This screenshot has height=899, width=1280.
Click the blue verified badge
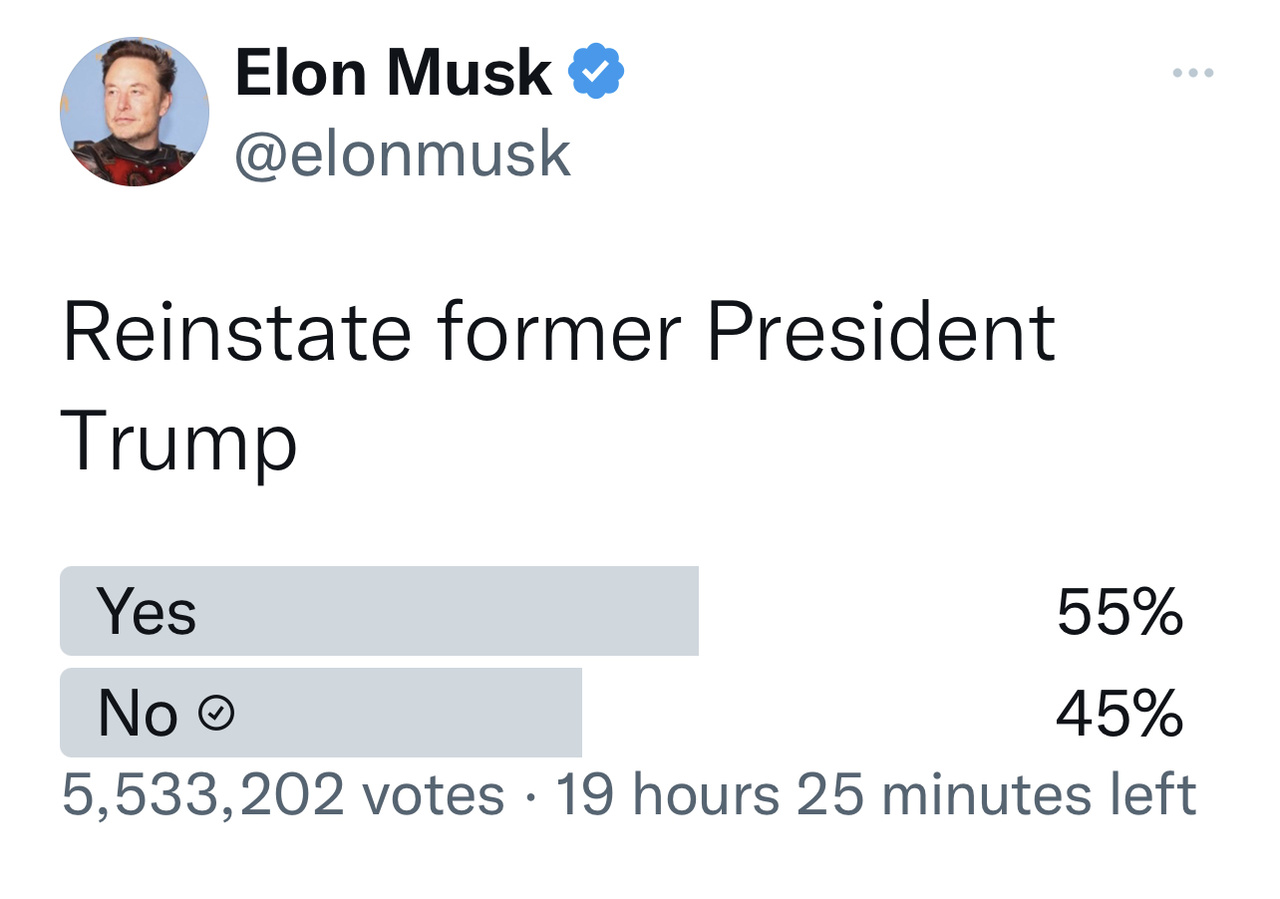[596, 72]
